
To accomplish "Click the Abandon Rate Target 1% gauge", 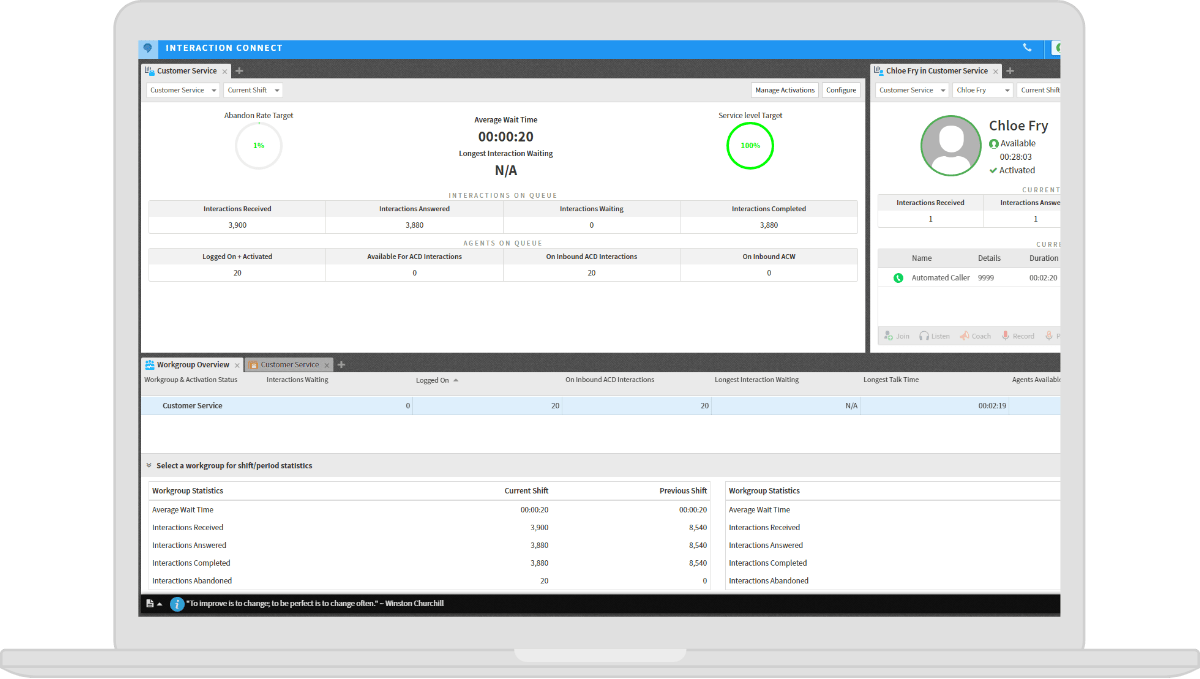I will pyautogui.click(x=258, y=146).
